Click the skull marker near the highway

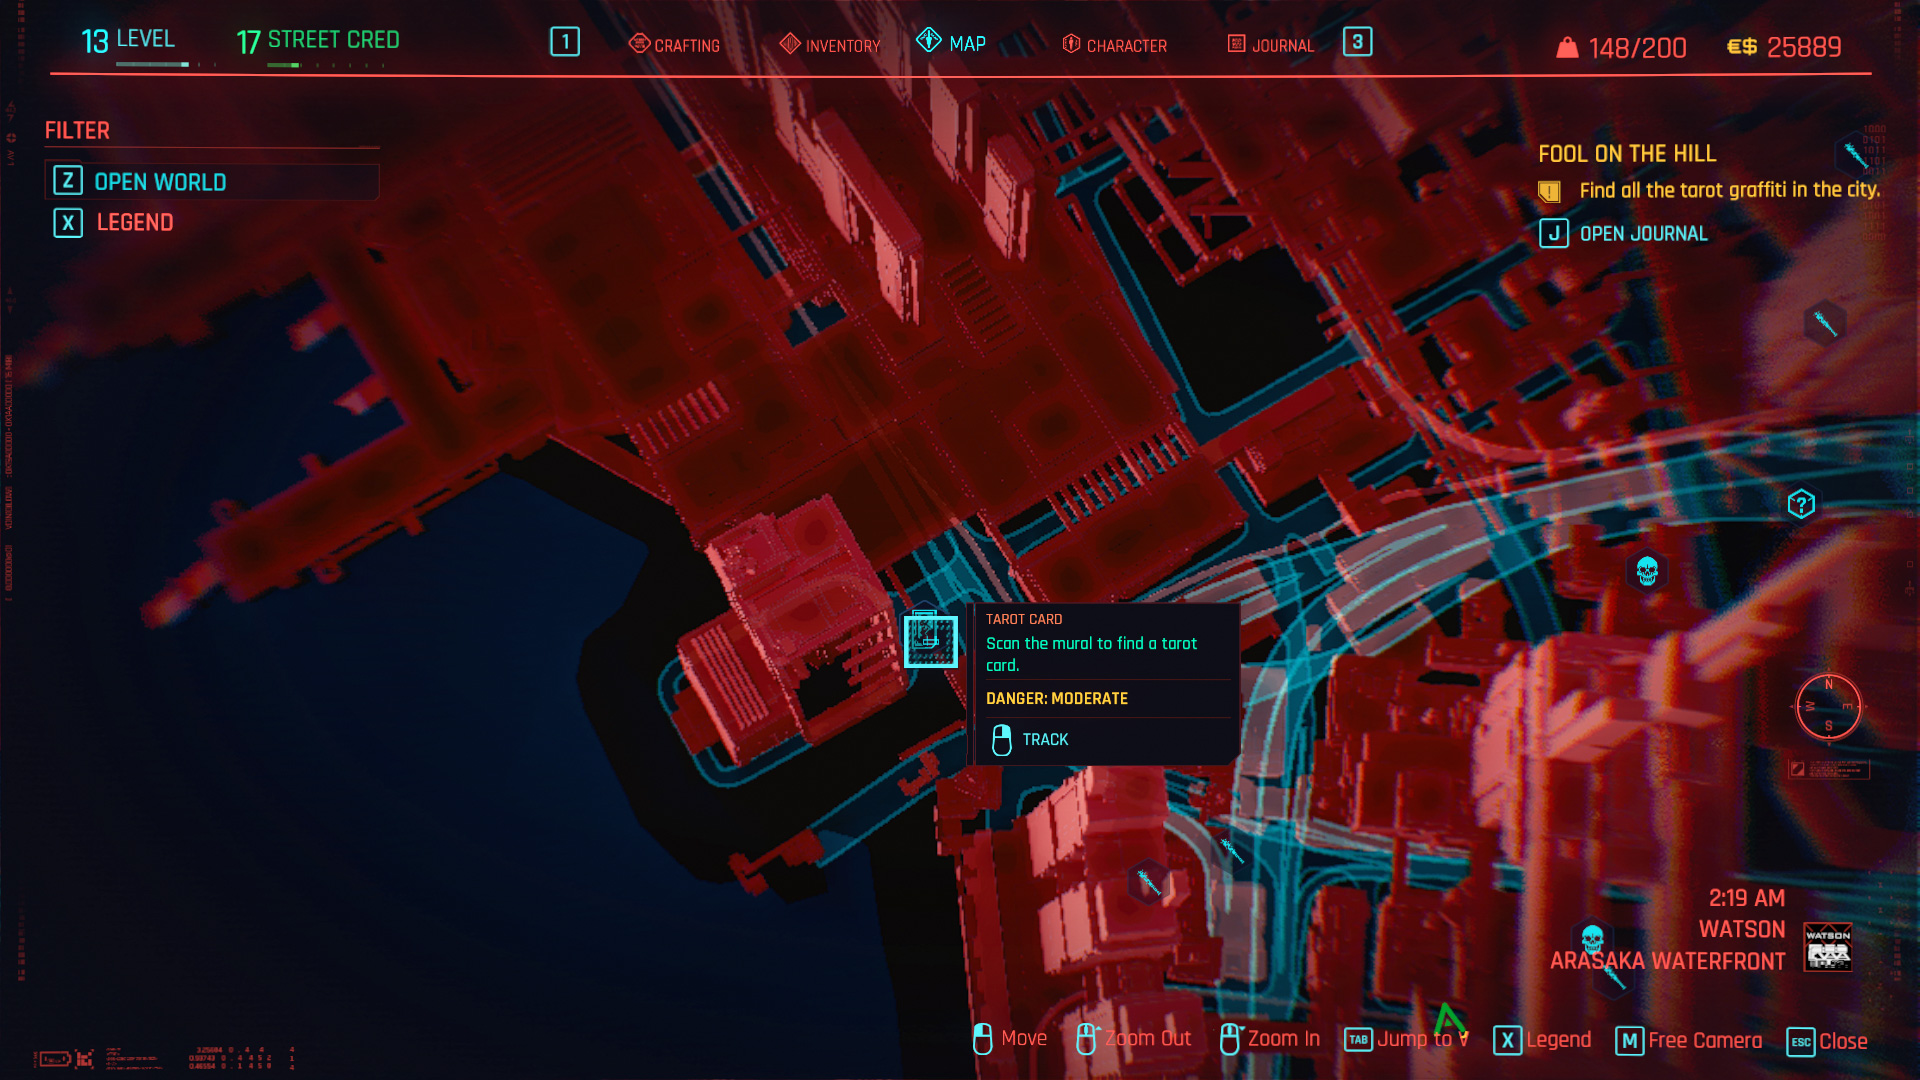tap(1647, 571)
